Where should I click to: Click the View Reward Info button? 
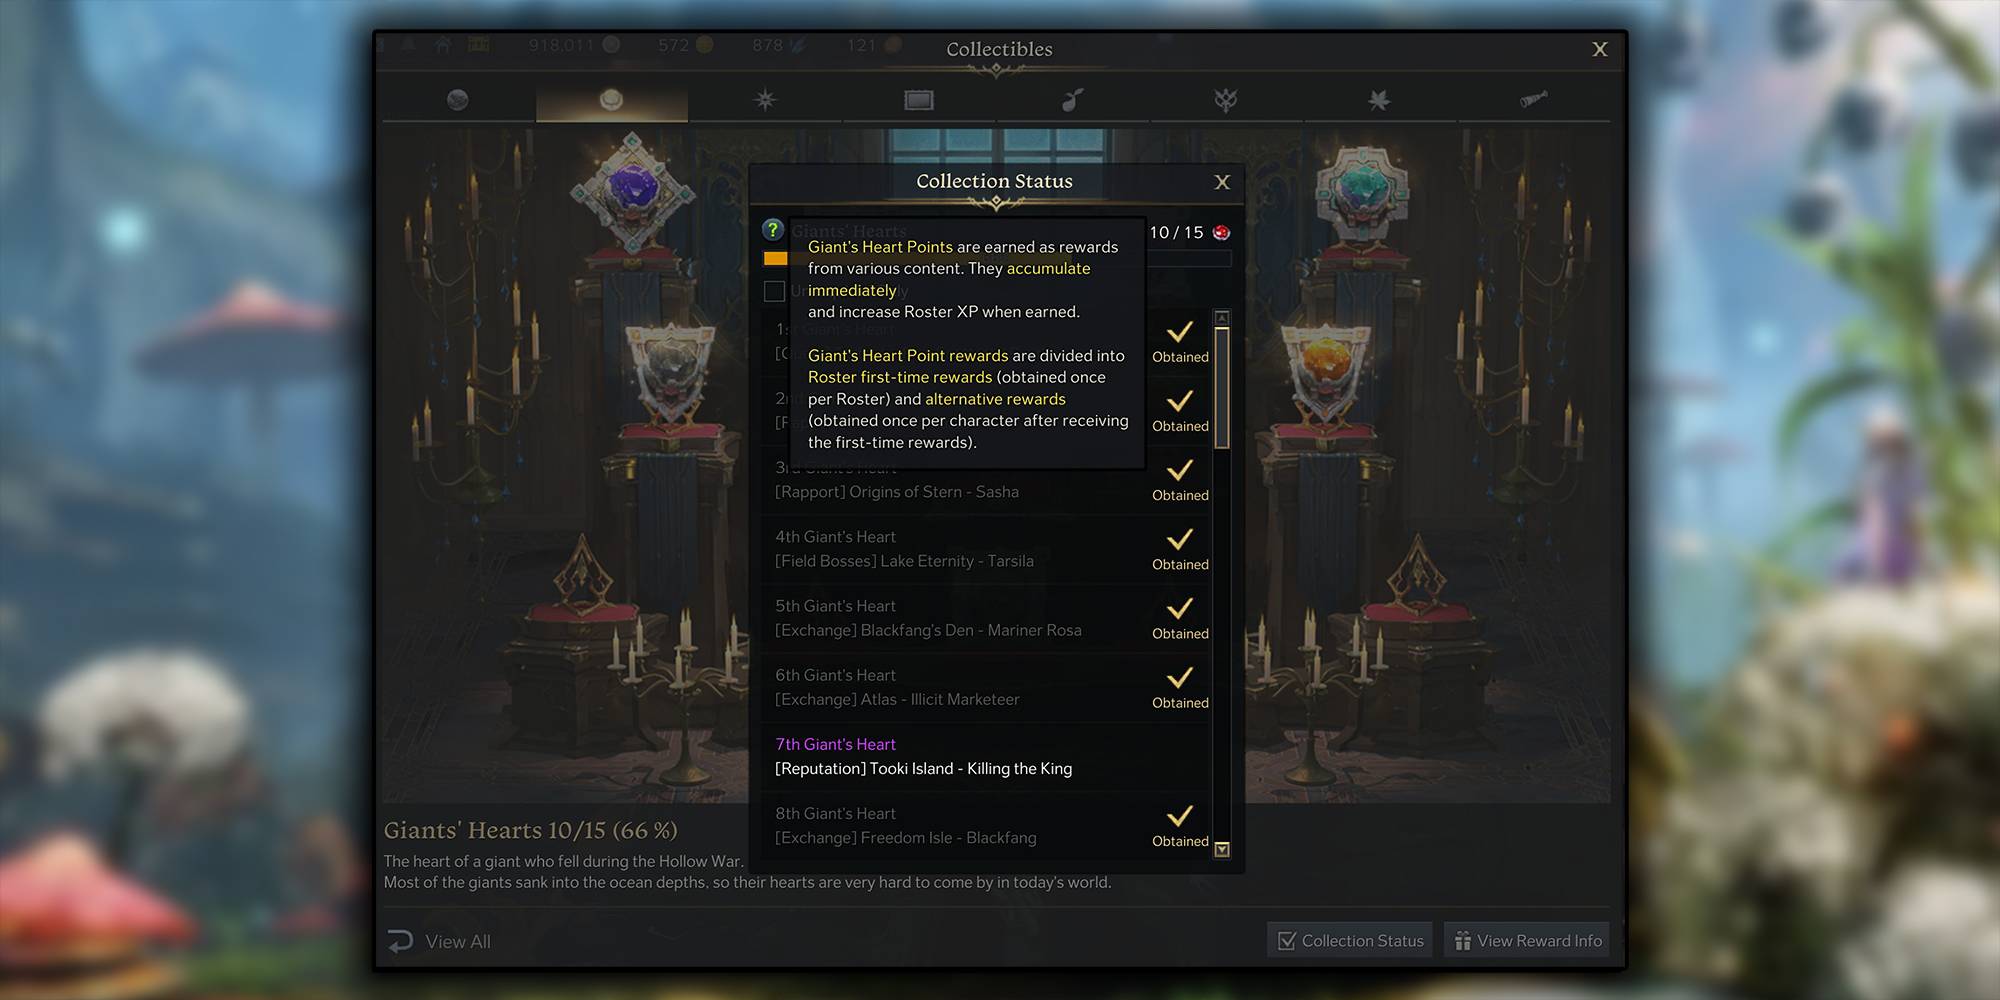(1527, 940)
